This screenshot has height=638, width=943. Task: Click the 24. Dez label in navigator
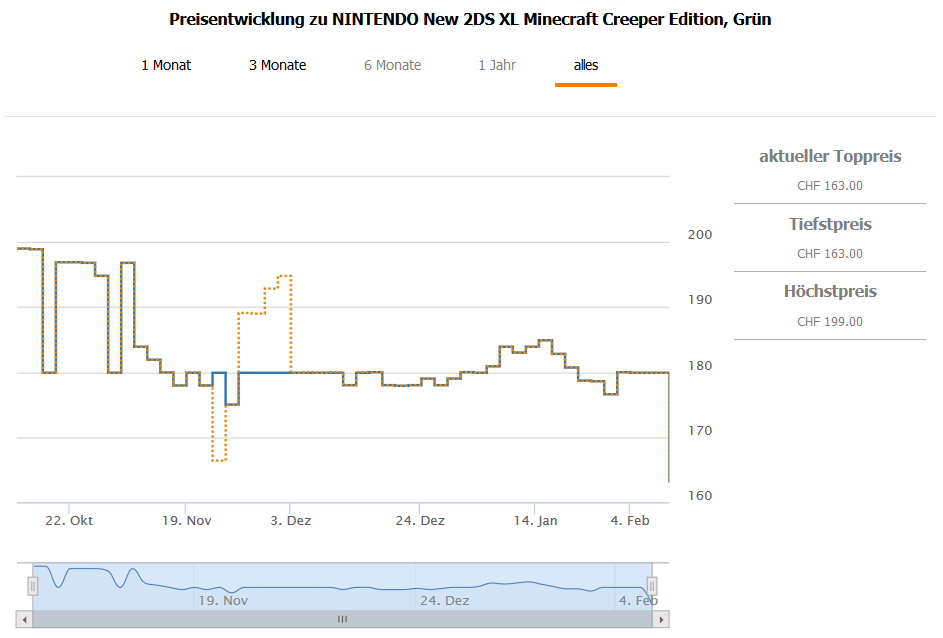pyautogui.click(x=444, y=600)
